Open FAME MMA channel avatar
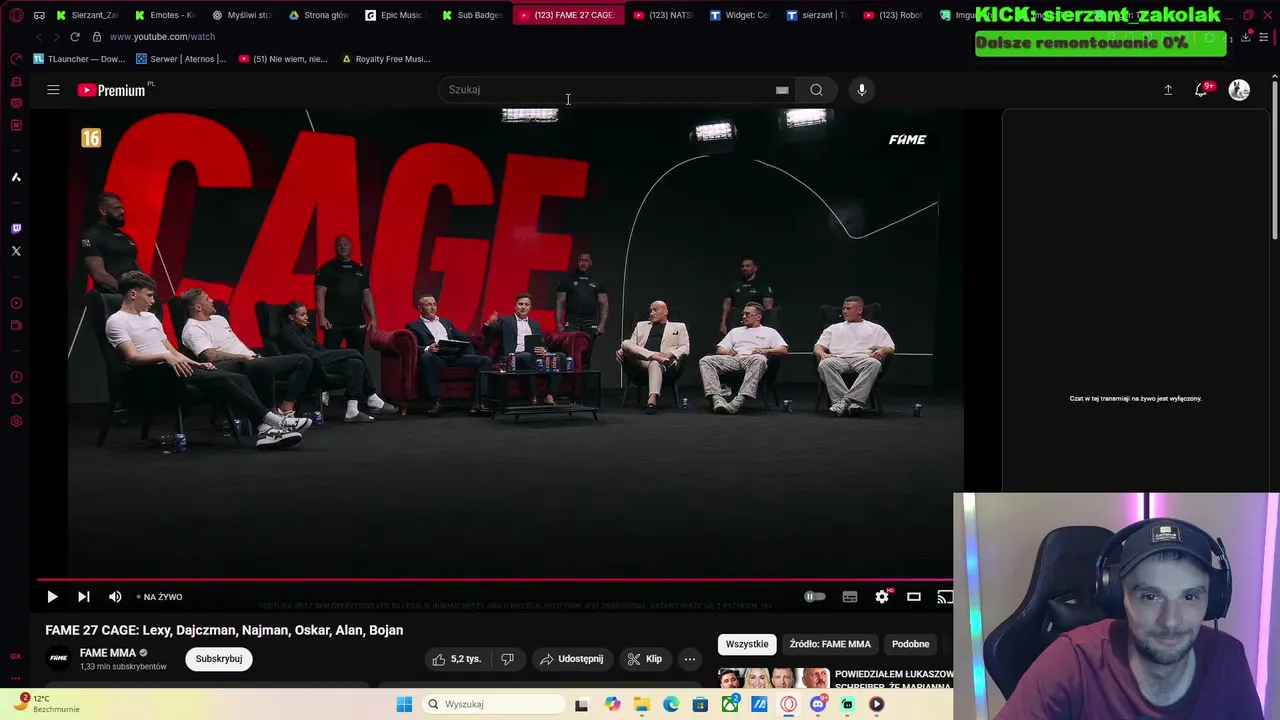Screen dimensions: 1280x720 (59, 658)
